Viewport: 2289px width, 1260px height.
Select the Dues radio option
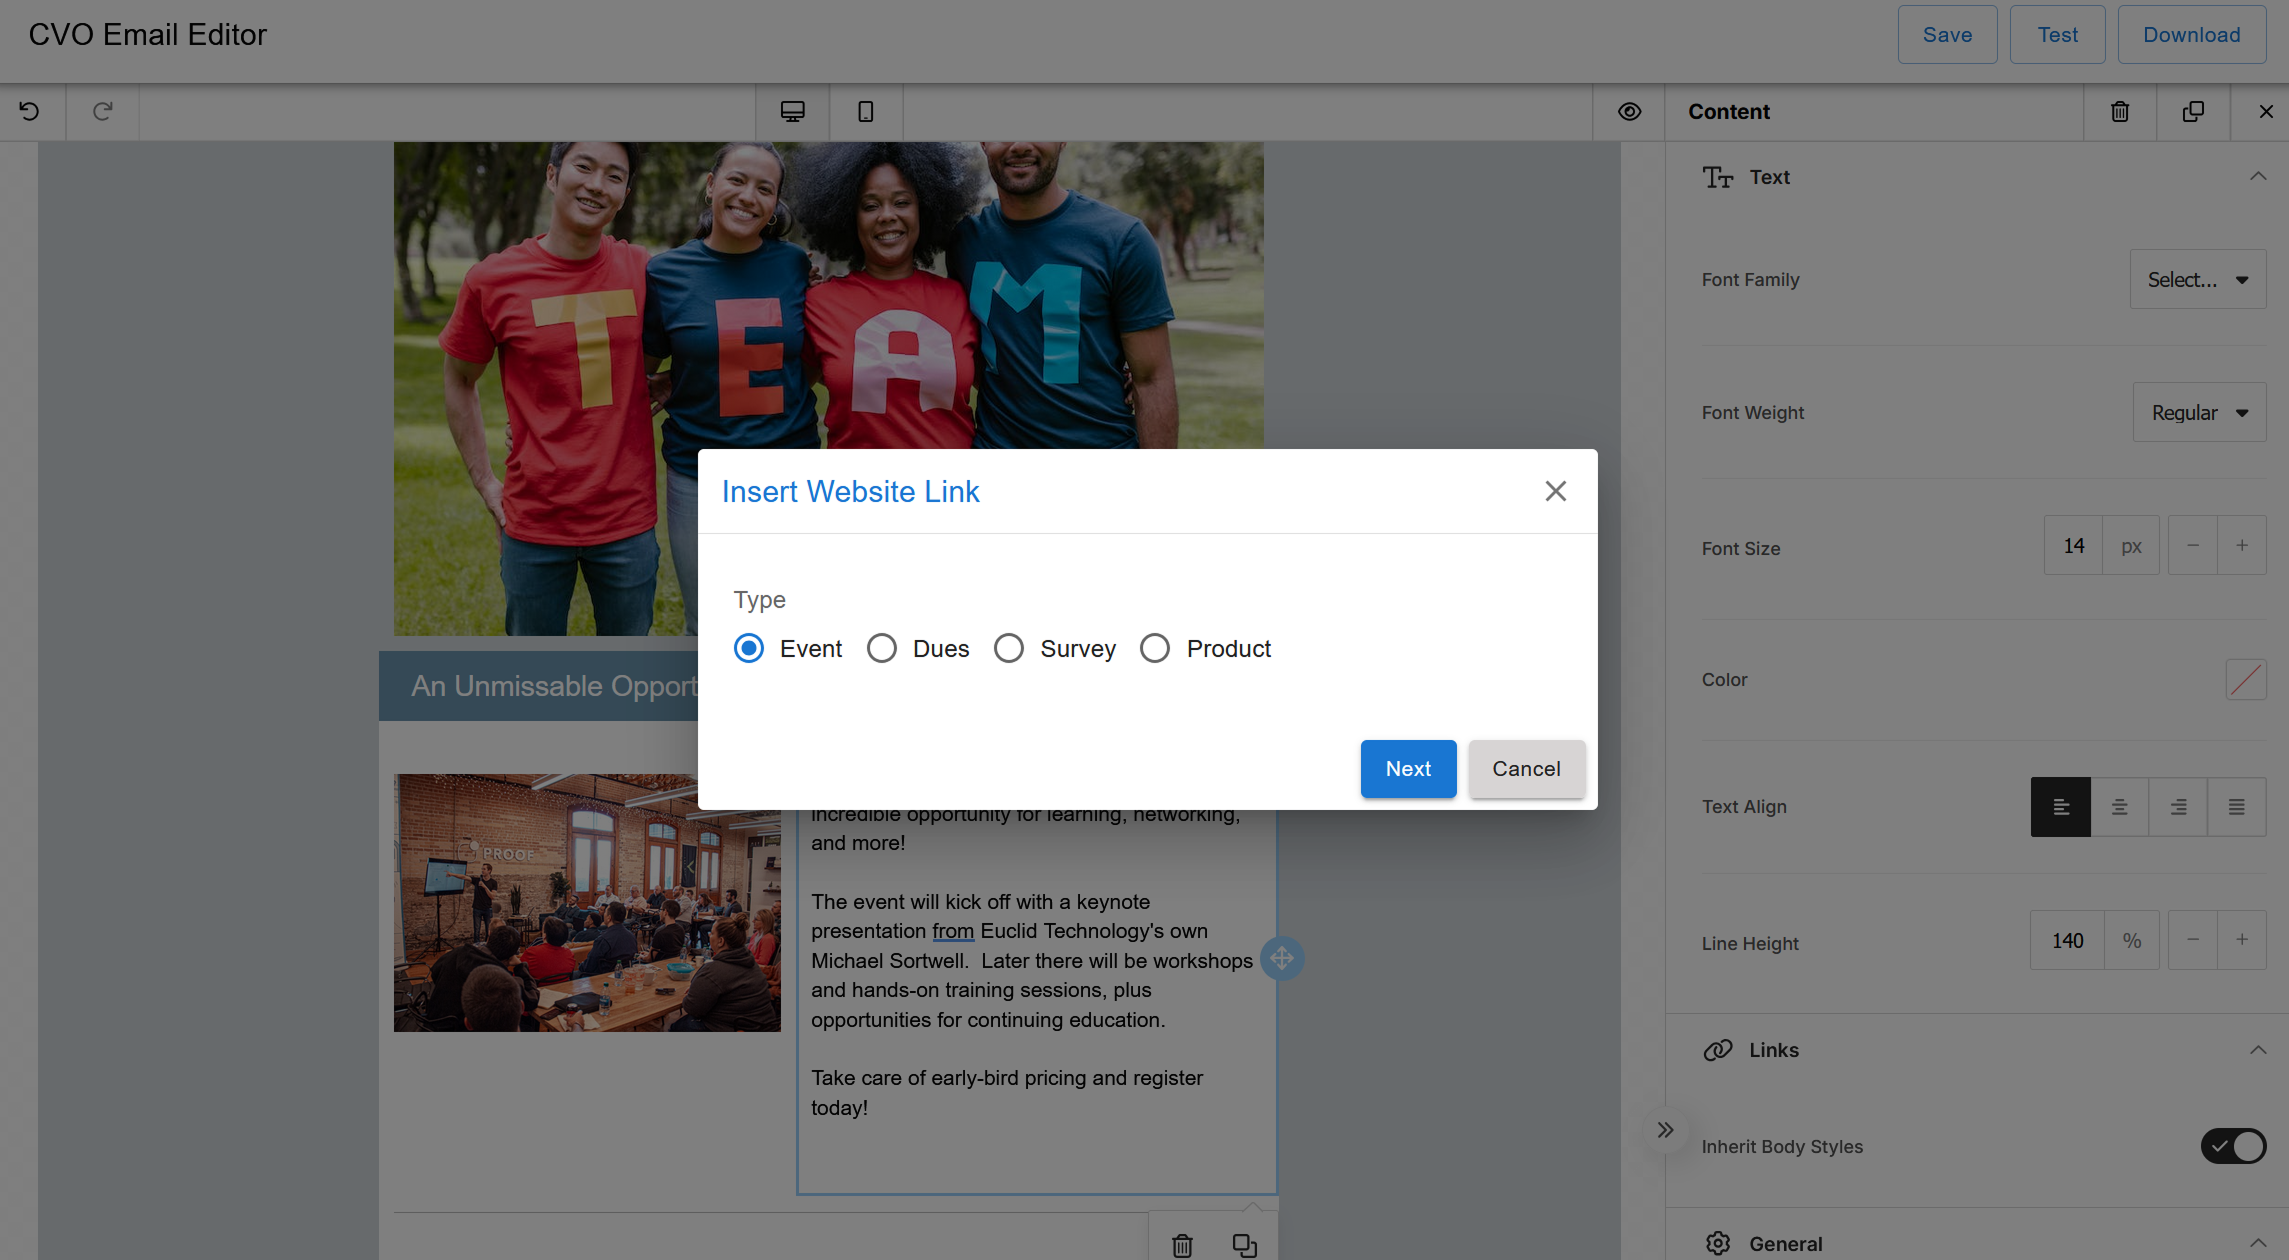[x=882, y=648]
